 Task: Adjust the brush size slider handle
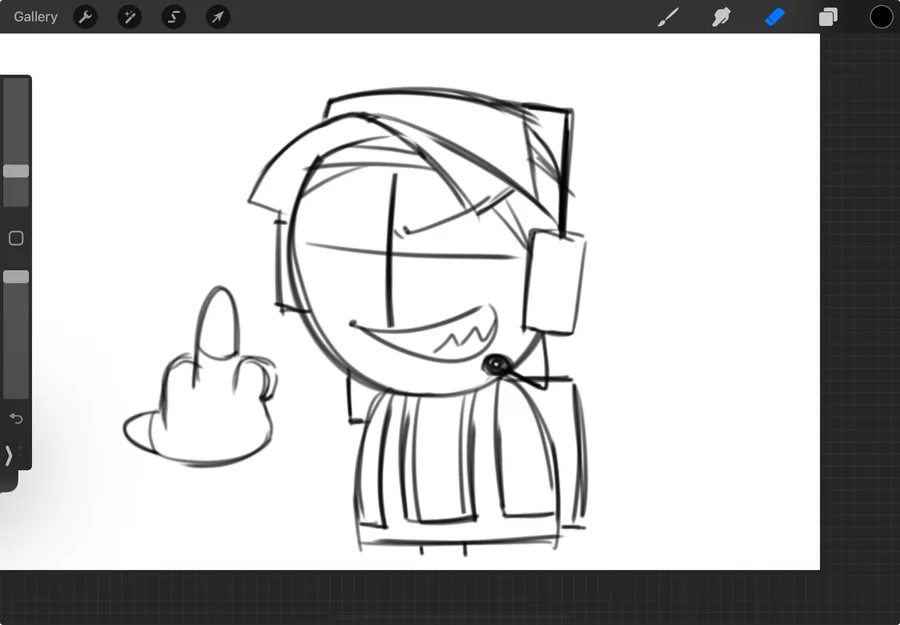point(16,171)
